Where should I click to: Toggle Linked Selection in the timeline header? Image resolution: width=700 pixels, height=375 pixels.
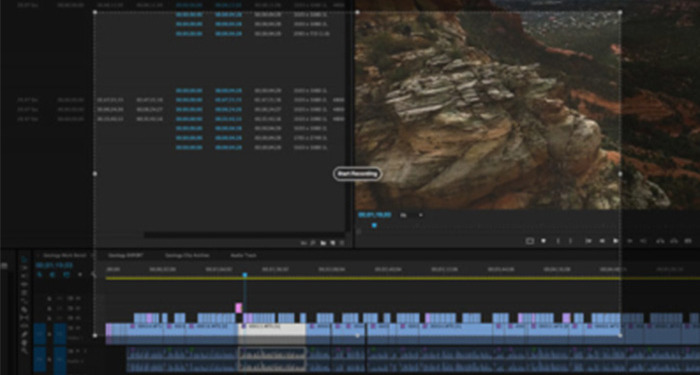pos(66,275)
